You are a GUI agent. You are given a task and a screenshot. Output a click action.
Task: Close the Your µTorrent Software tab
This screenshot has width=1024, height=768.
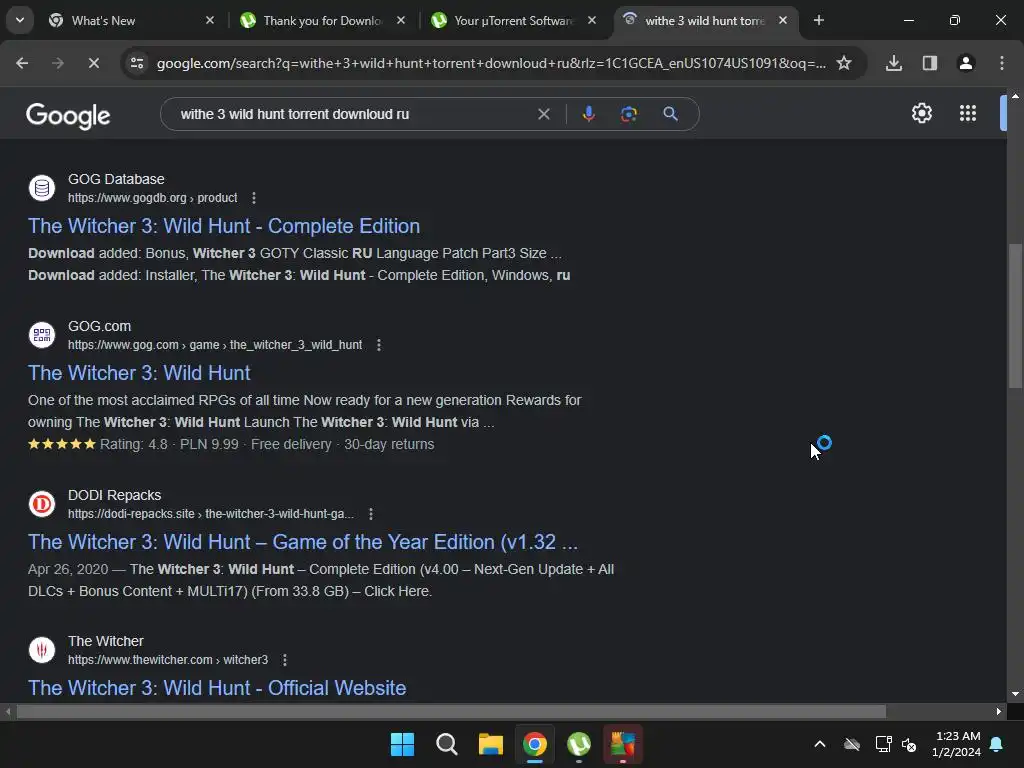click(x=592, y=20)
